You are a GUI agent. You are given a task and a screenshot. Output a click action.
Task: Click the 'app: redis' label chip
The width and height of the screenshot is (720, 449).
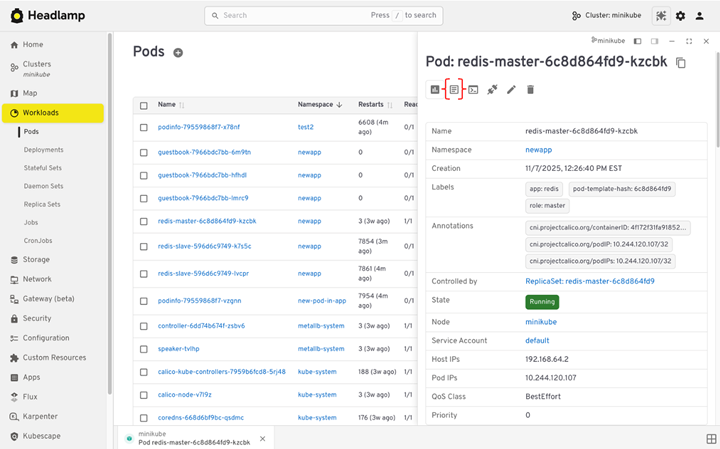(x=544, y=189)
